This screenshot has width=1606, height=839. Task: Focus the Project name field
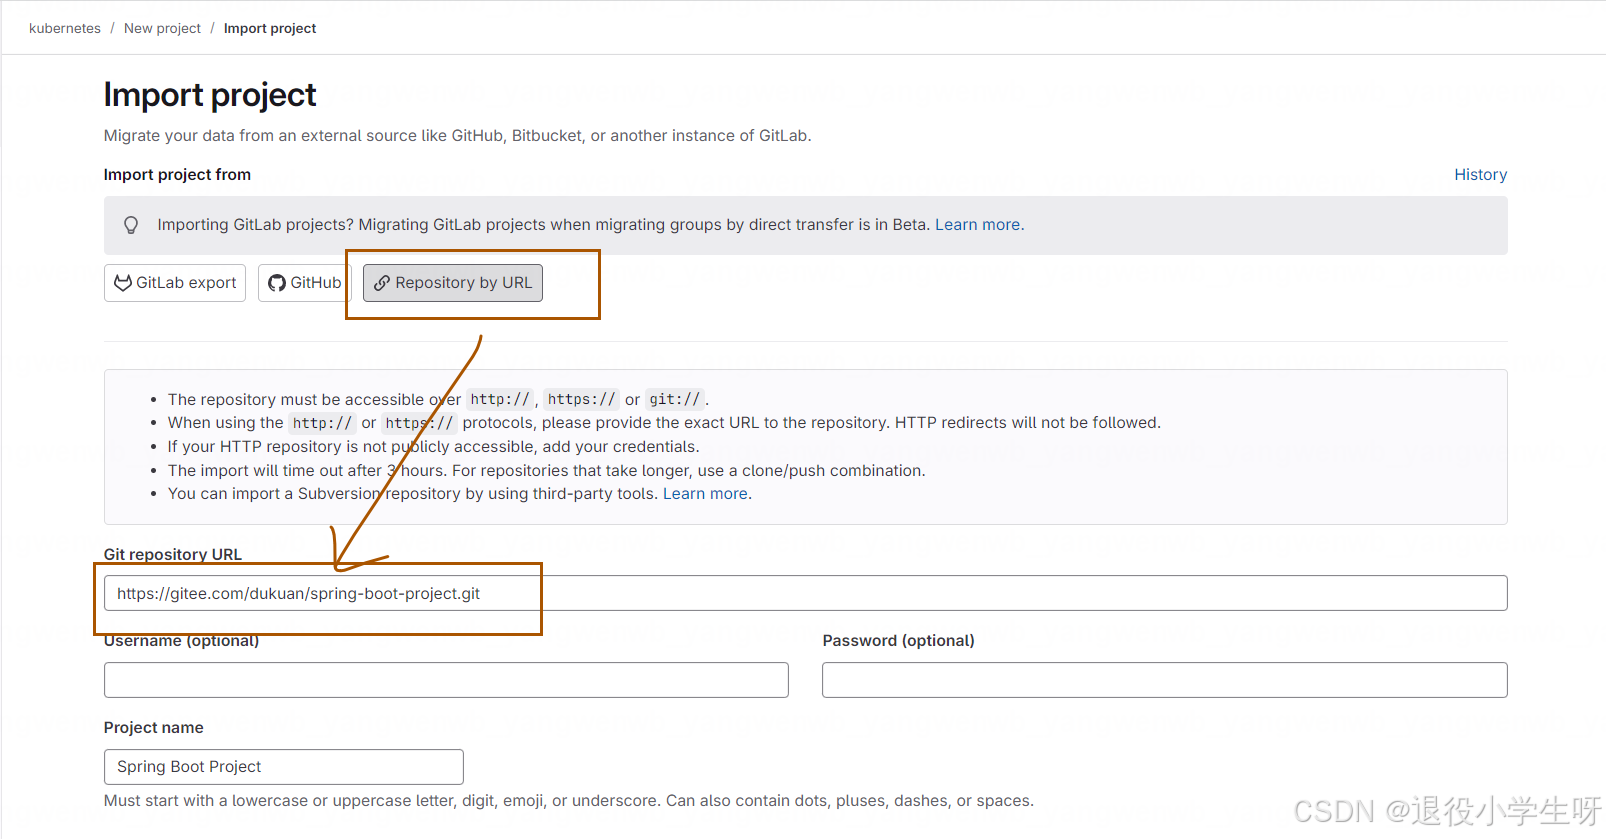284,767
